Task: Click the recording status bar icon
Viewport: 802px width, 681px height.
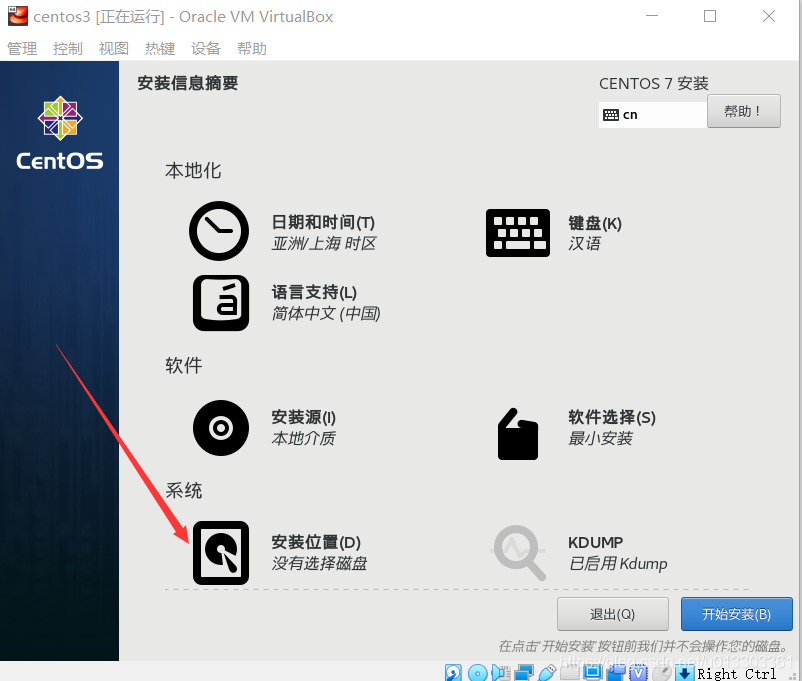Action: point(615,673)
